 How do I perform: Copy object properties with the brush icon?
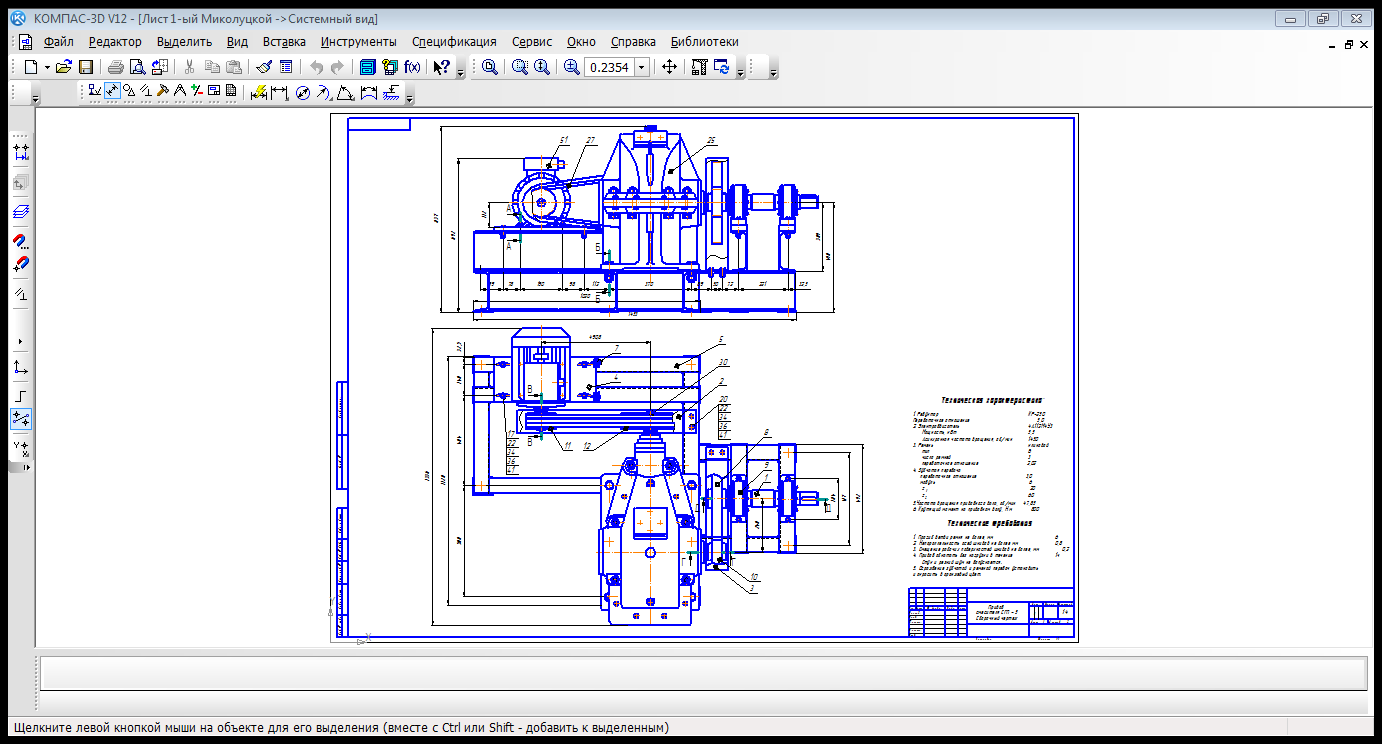(x=264, y=67)
